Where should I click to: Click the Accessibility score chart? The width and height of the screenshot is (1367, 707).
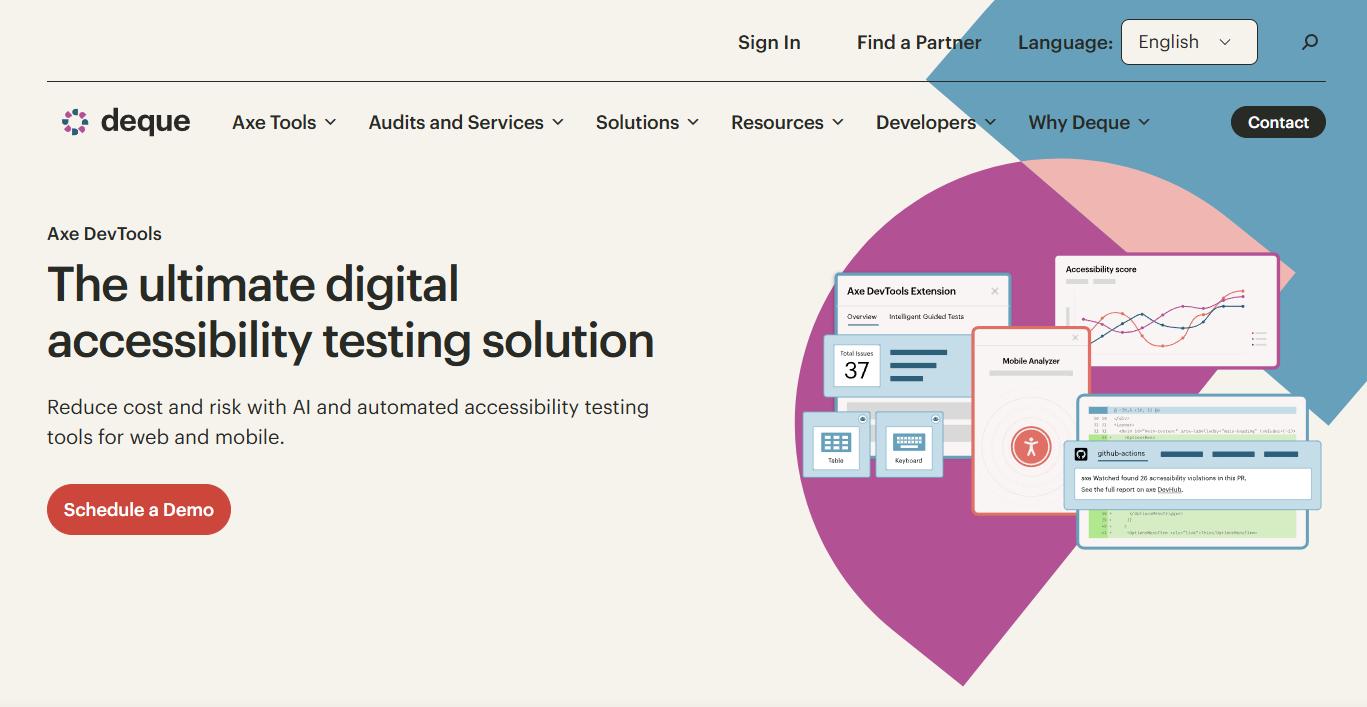click(x=1167, y=311)
